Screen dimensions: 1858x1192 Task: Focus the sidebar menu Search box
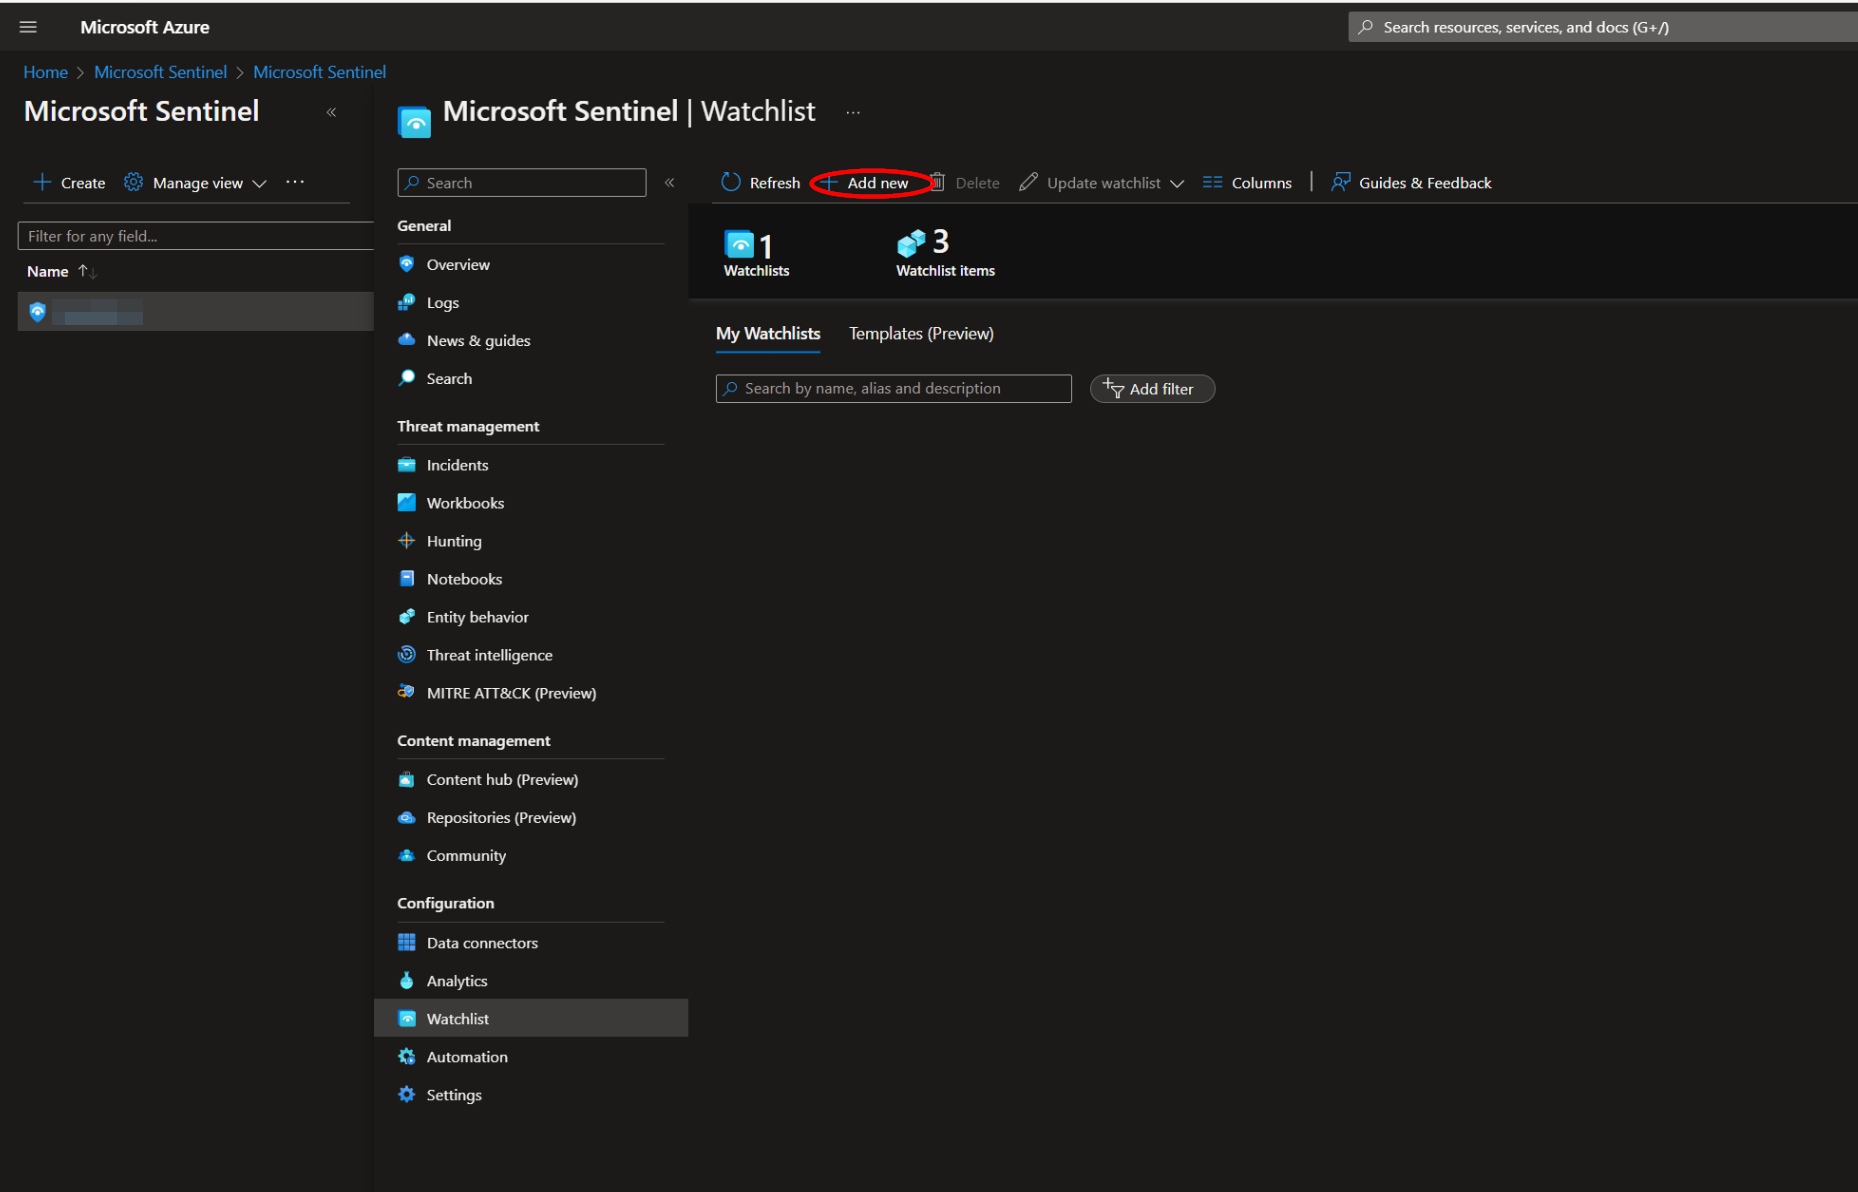click(x=521, y=182)
